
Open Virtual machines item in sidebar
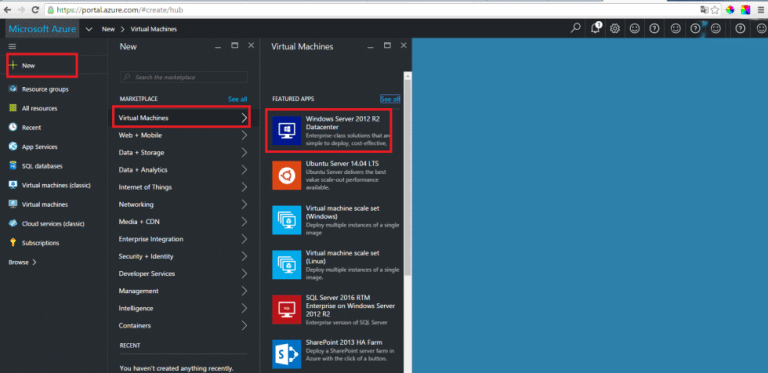[38, 205]
